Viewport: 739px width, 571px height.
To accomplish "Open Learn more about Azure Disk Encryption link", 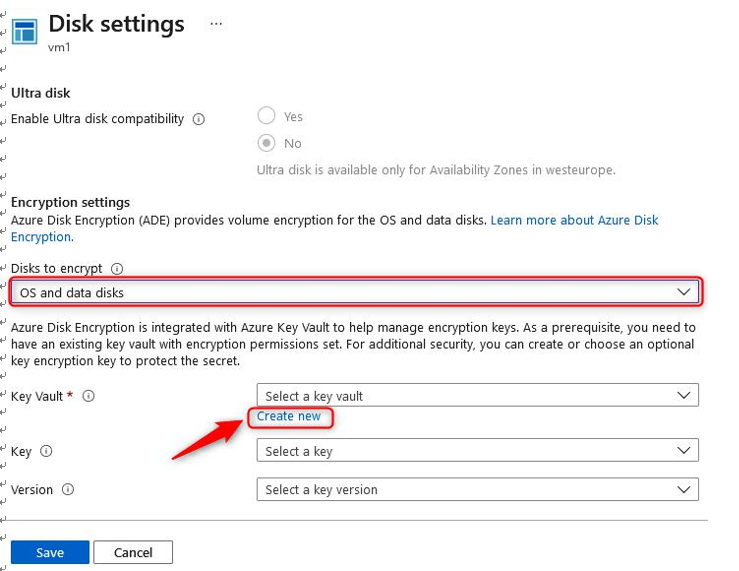I will point(334,228).
